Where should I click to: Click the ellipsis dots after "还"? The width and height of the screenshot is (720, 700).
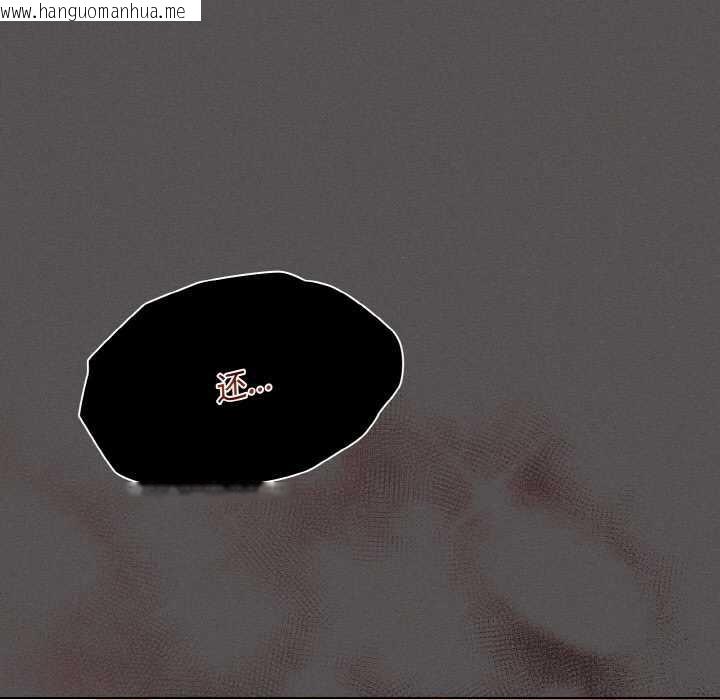(x=259, y=390)
